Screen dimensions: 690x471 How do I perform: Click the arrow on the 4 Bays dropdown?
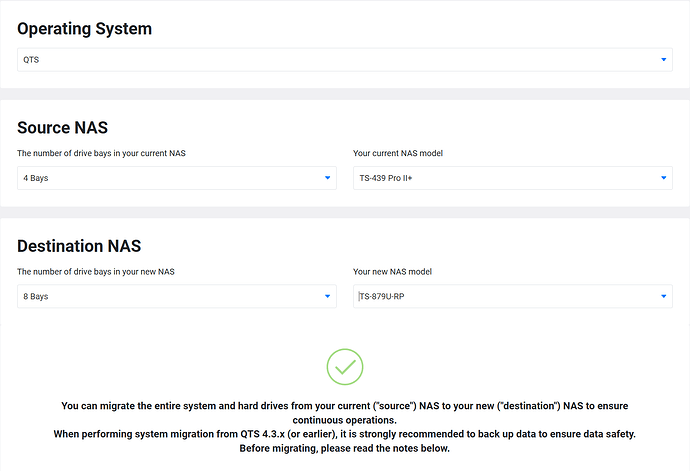pyautogui.click(x=327, y=178)
